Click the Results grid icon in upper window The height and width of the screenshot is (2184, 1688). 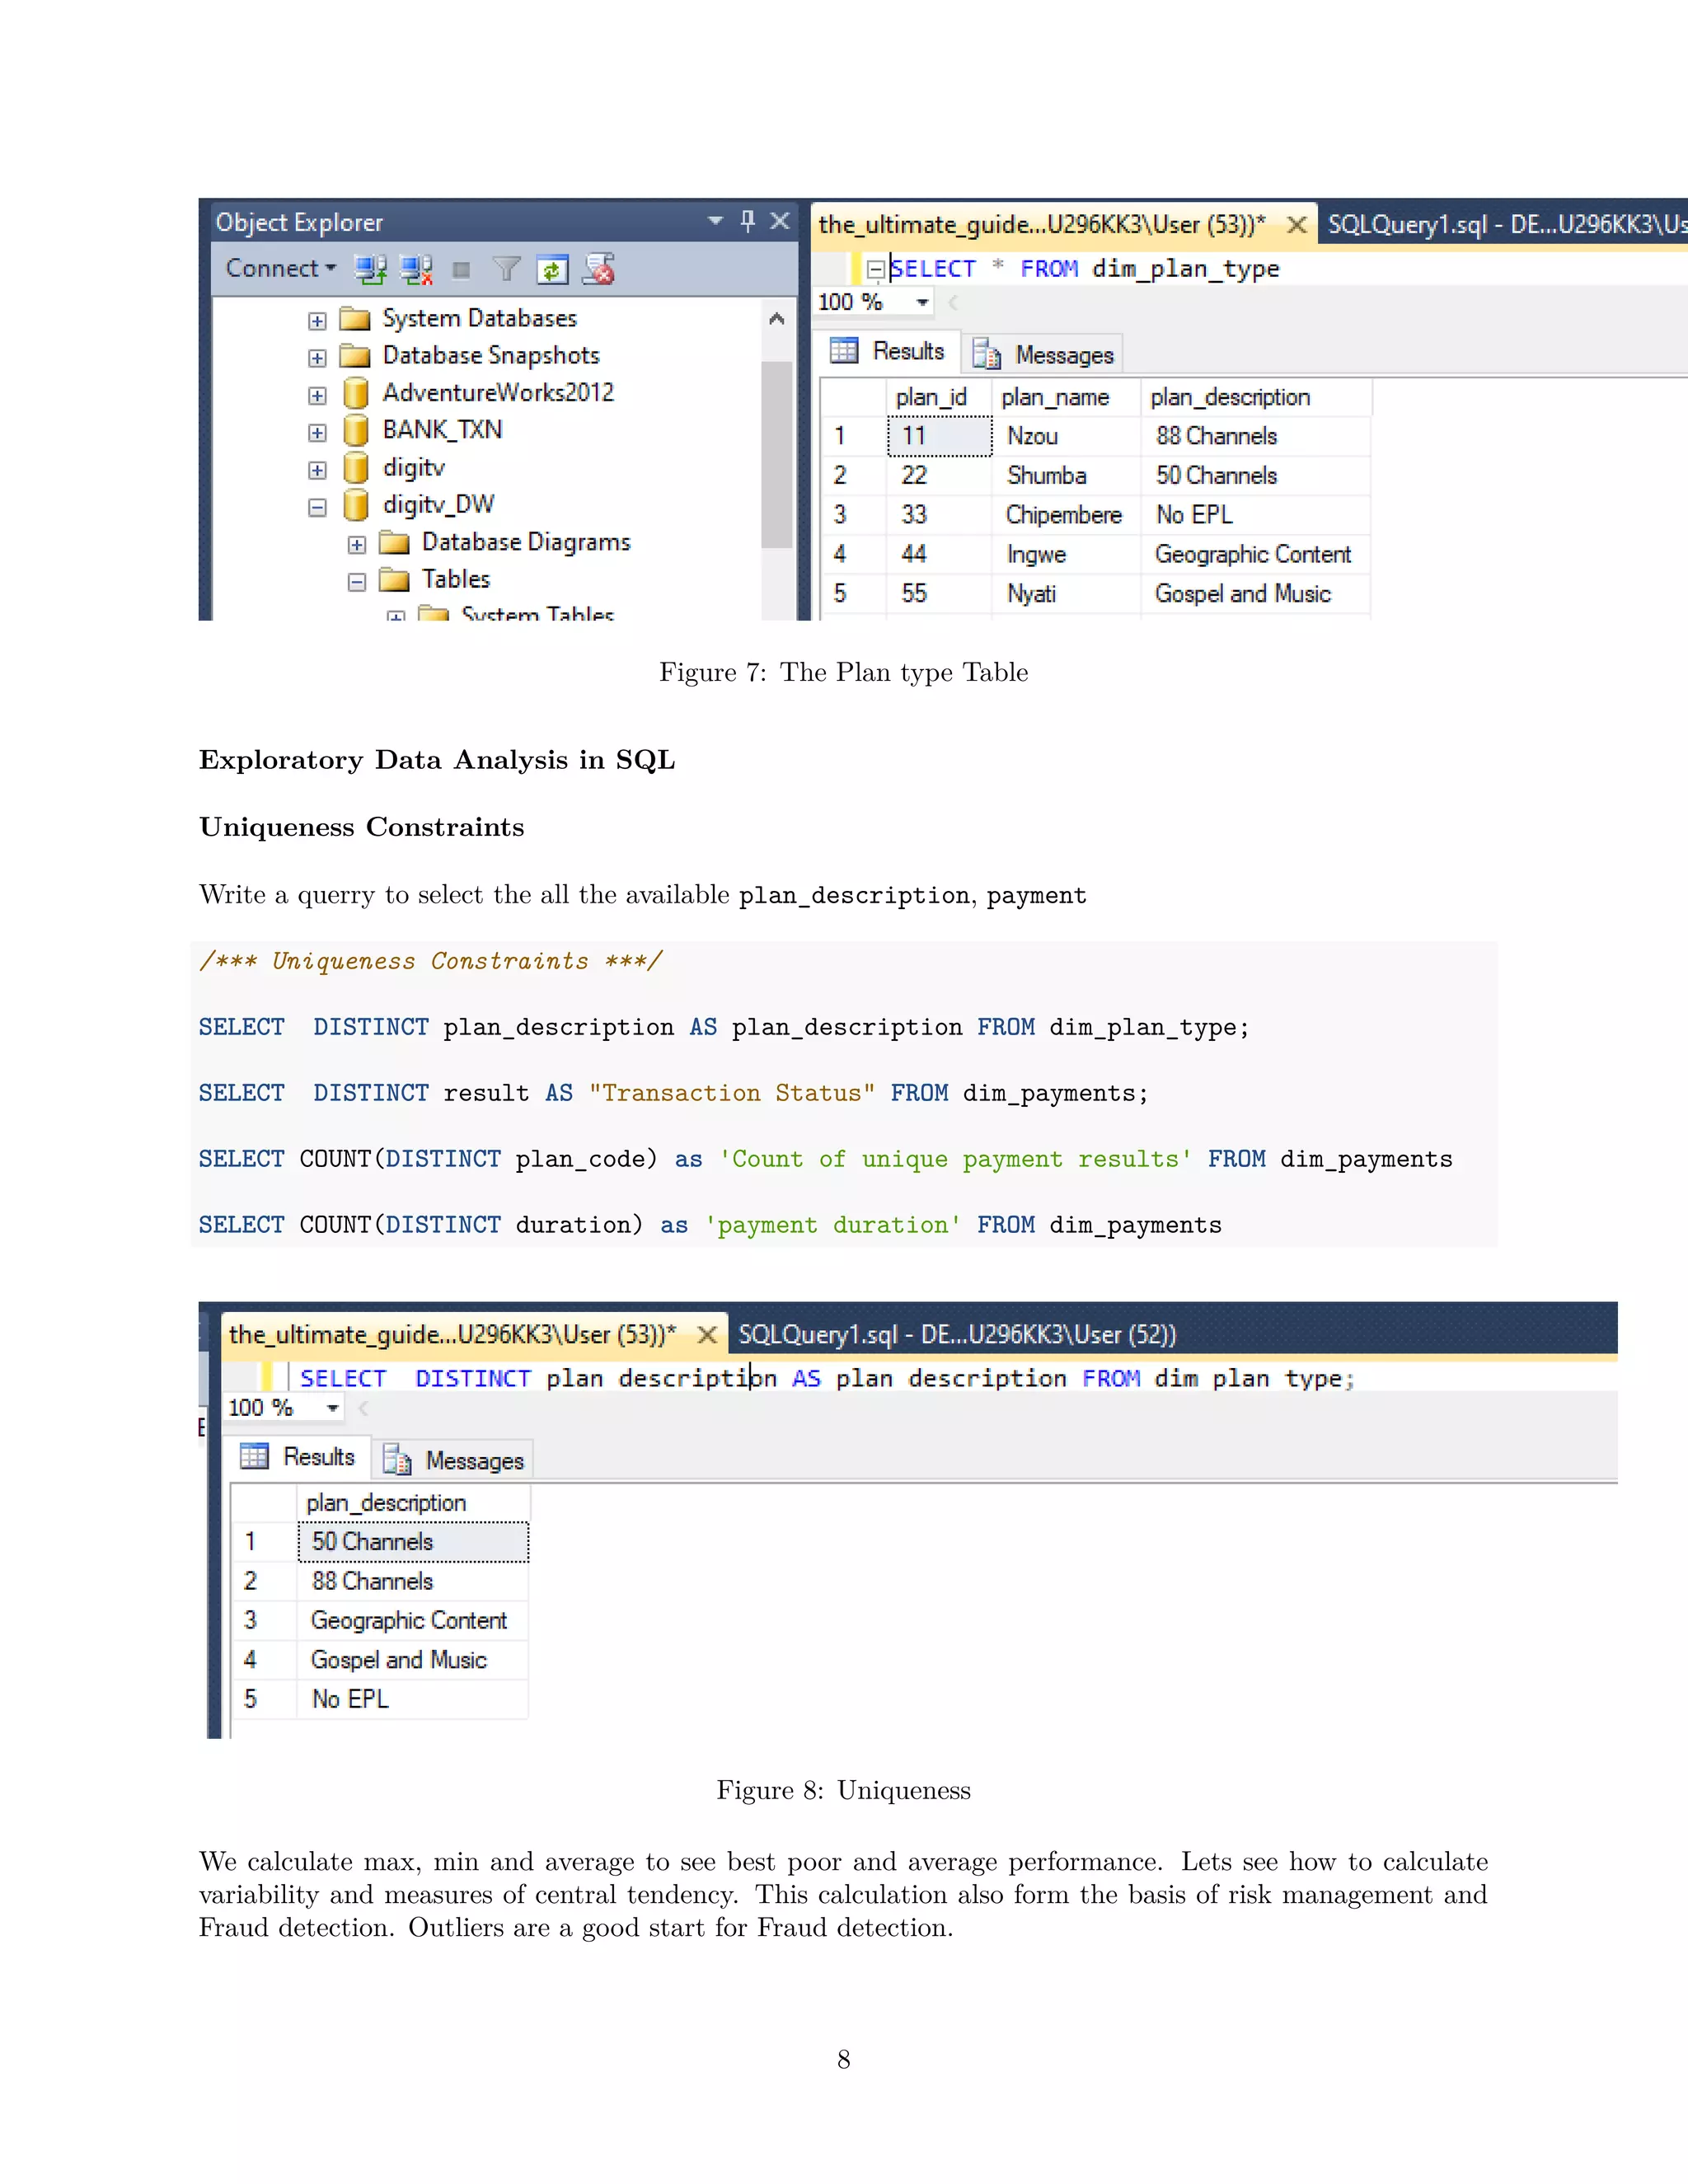pos(844,350)
